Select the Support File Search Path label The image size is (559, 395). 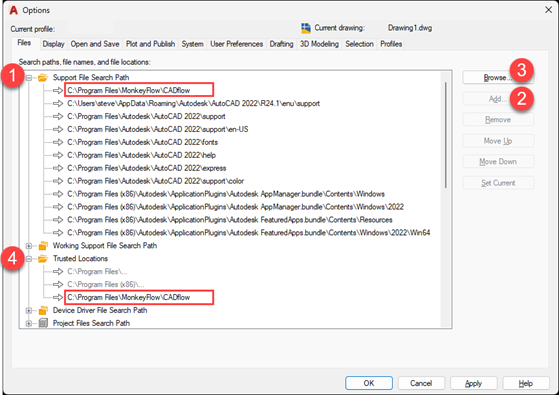[x=91, y=77]
